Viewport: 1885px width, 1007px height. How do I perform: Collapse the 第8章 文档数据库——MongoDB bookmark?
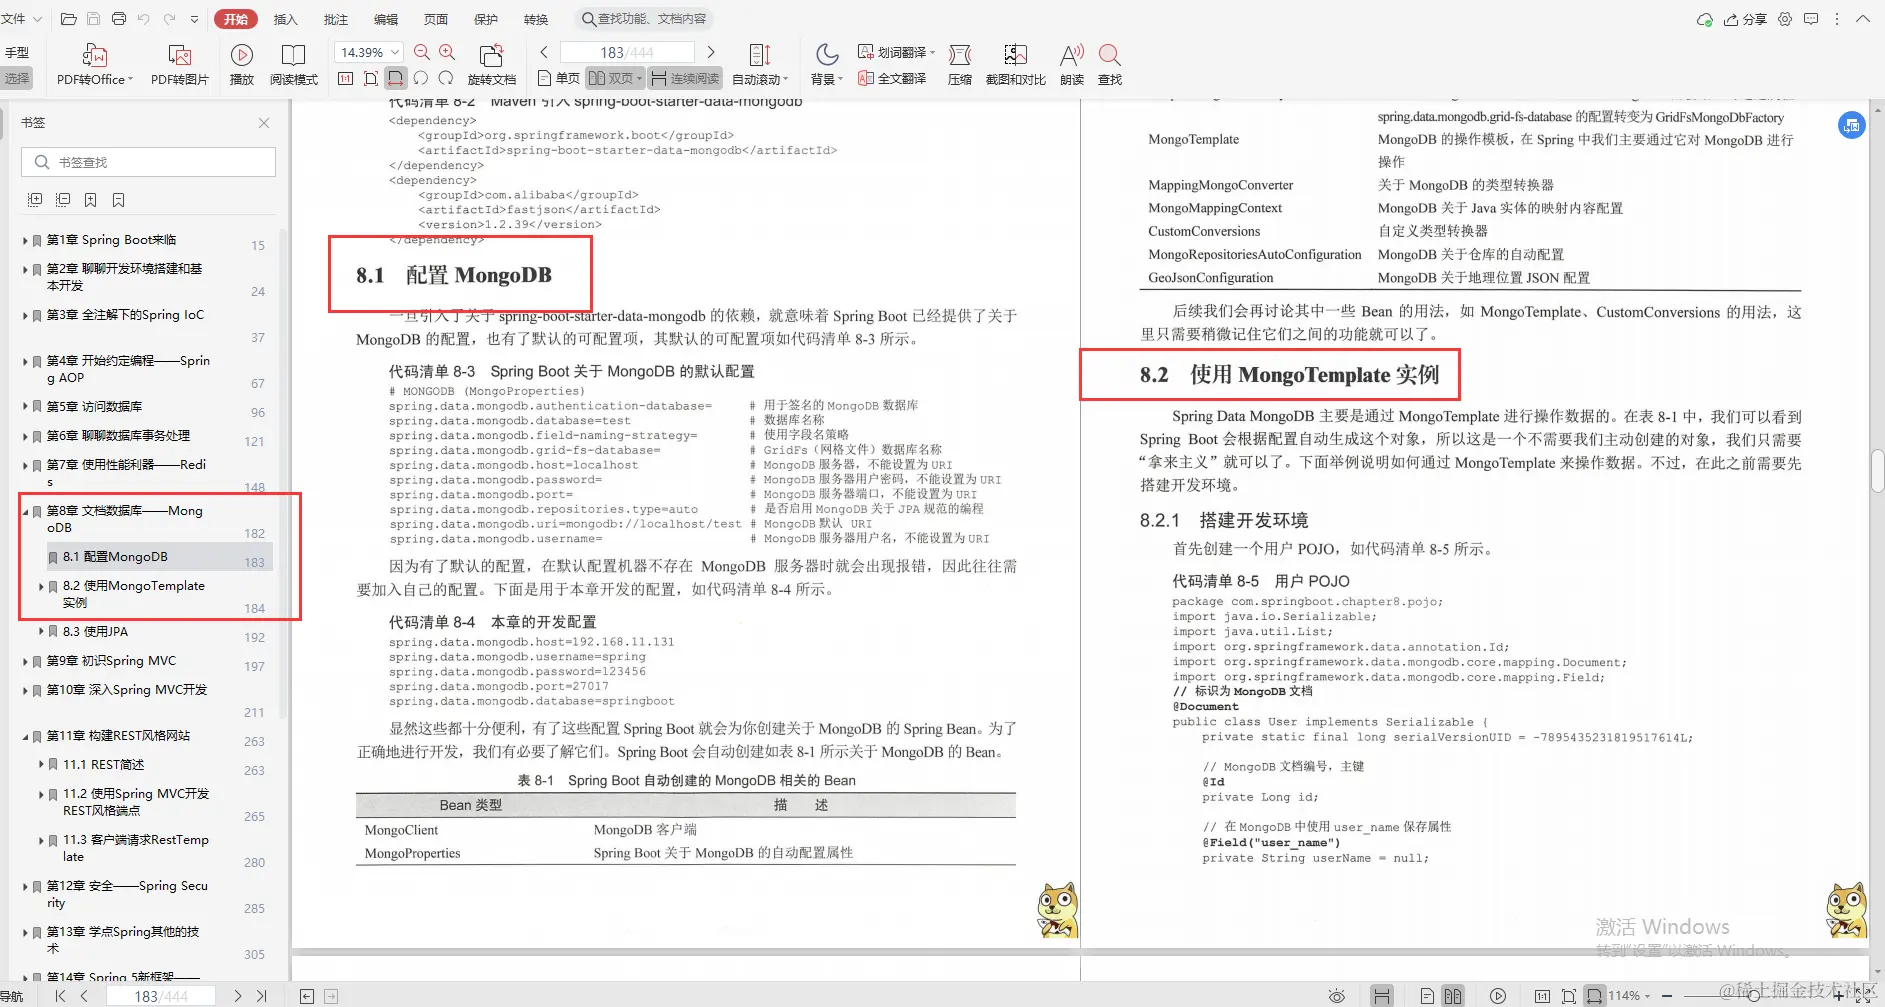(26, 510)
